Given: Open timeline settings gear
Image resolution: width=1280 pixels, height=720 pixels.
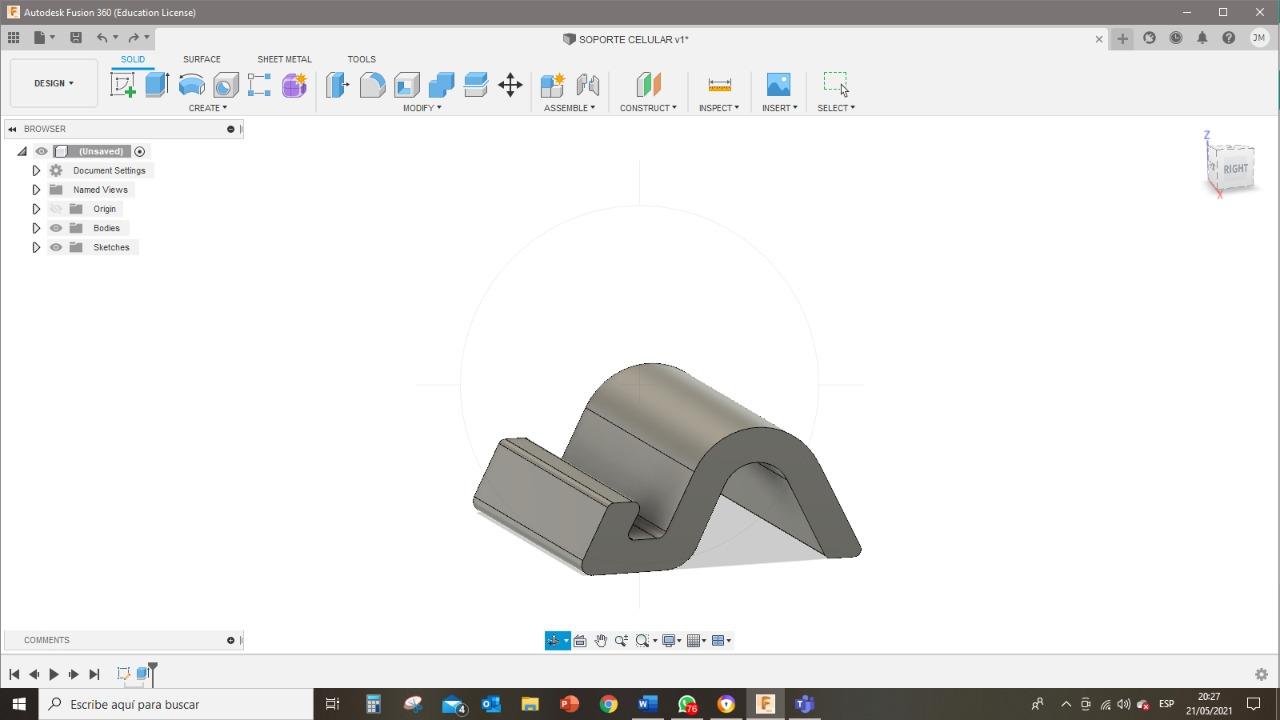Looking at the screenshot, I should [1261, 674].
